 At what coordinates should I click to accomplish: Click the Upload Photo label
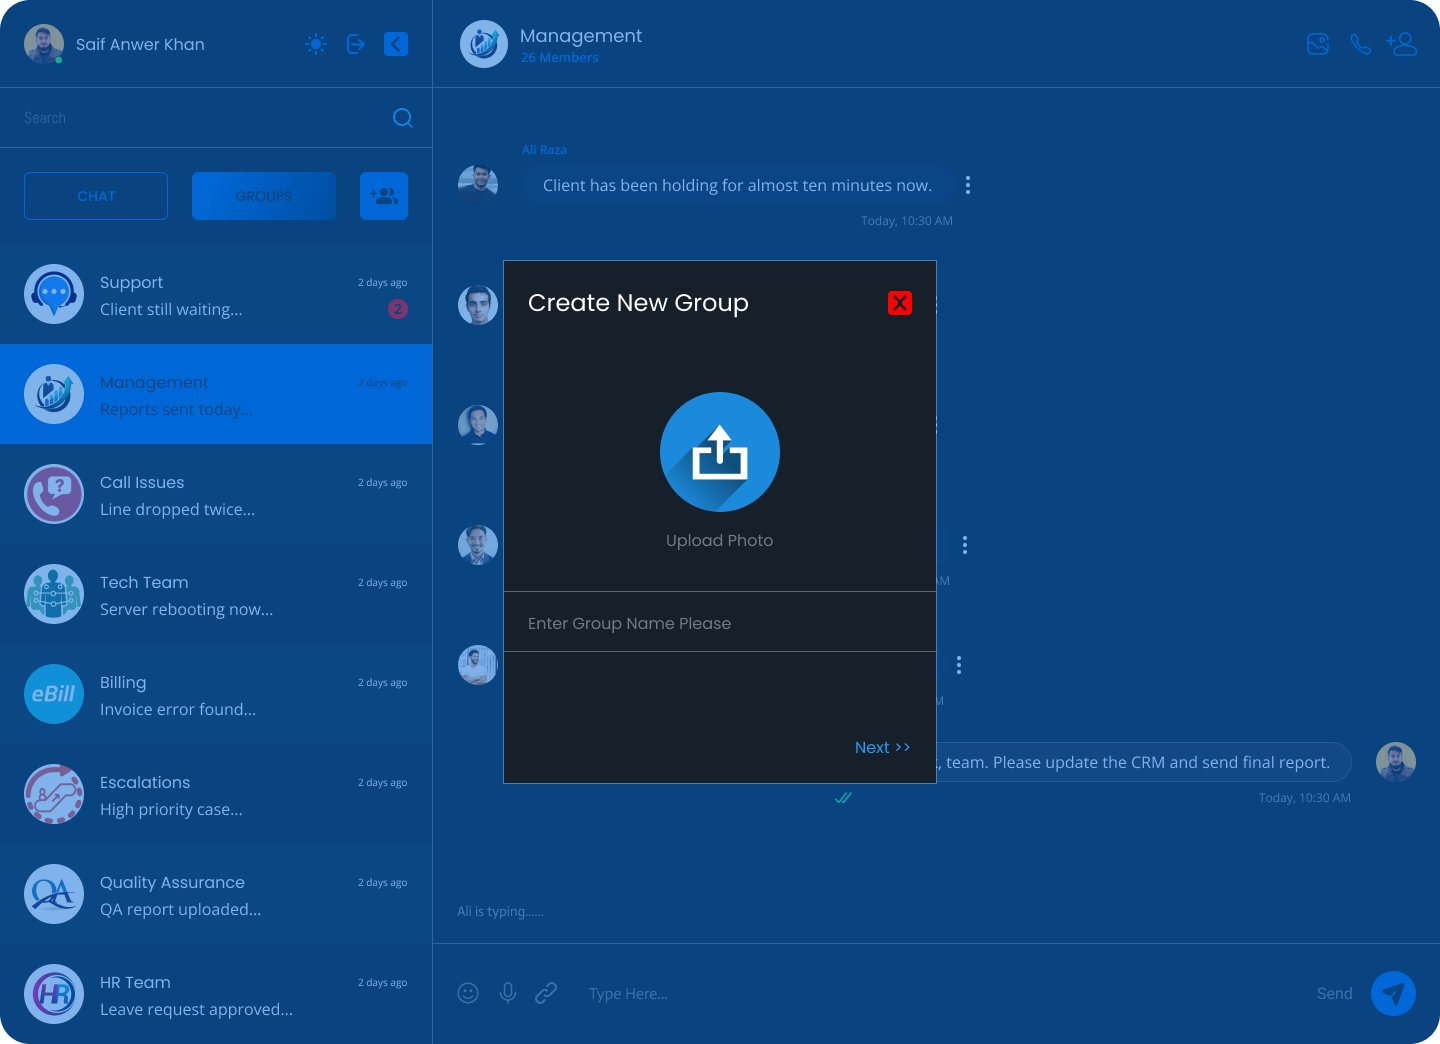tap(720, 540)
